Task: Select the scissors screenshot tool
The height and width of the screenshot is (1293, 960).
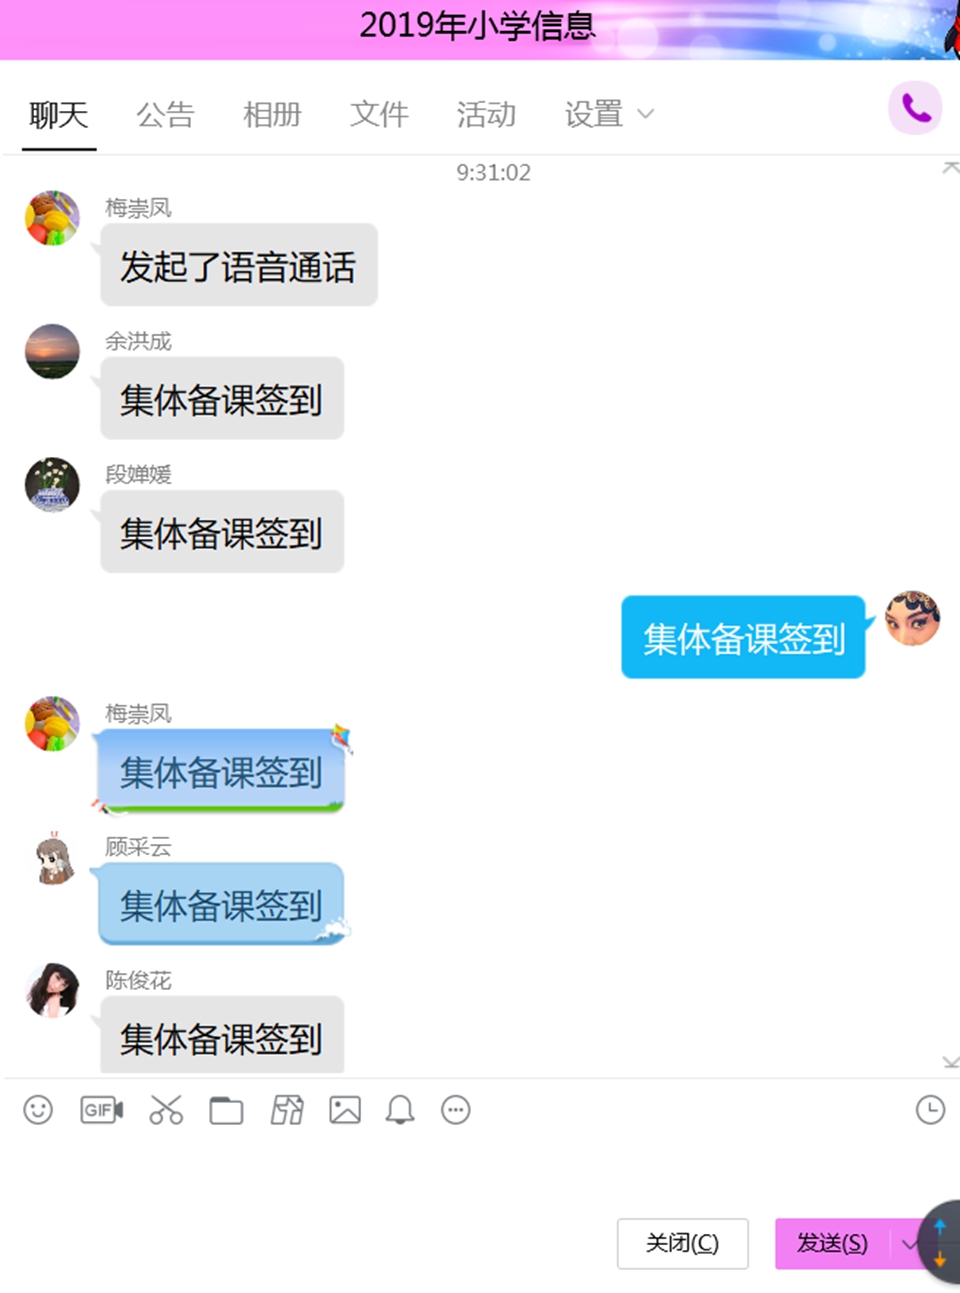Action: pyautogui.click(x=166, y=1110)
